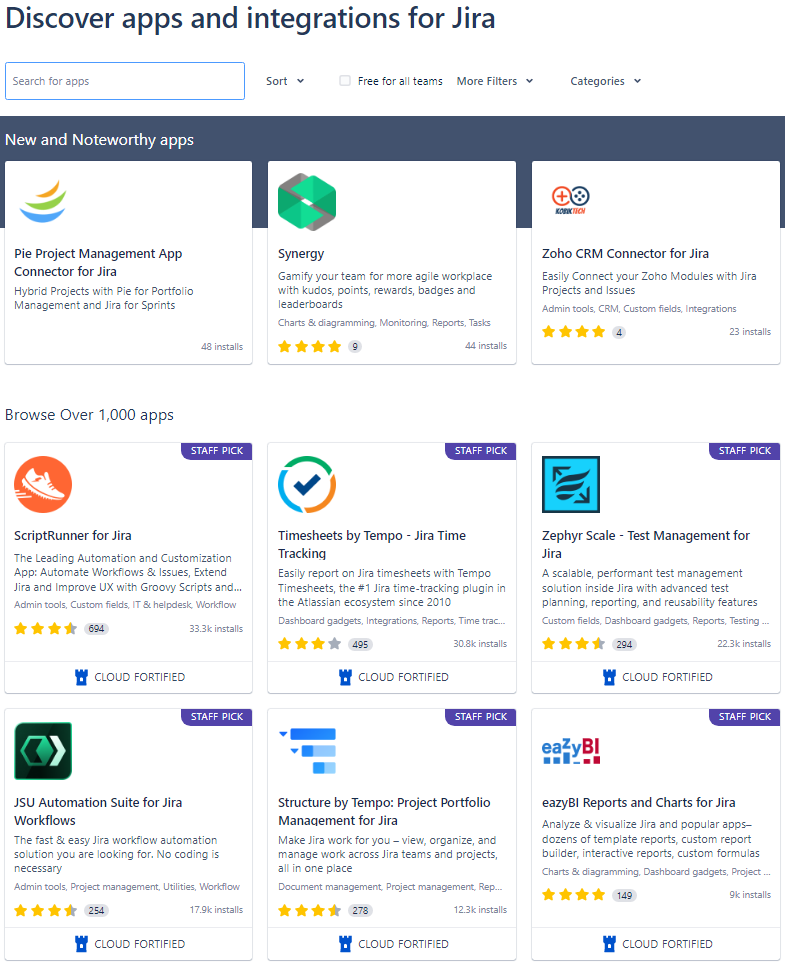The image size is (785, 965).
Task: Click Cloud Fortified castle icon under Zephyr Scale
Action: pos(609,677)
